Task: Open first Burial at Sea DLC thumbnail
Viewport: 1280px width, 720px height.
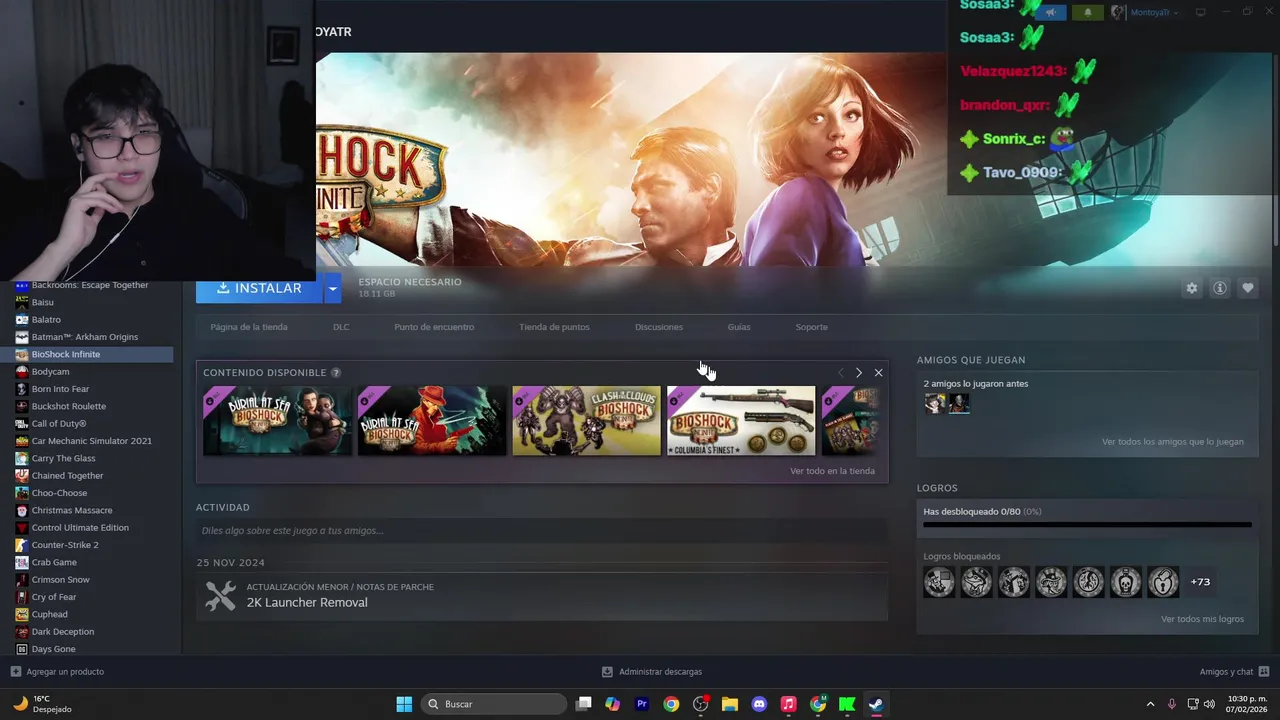Action: pyautogui.click(x=277, y=421)
